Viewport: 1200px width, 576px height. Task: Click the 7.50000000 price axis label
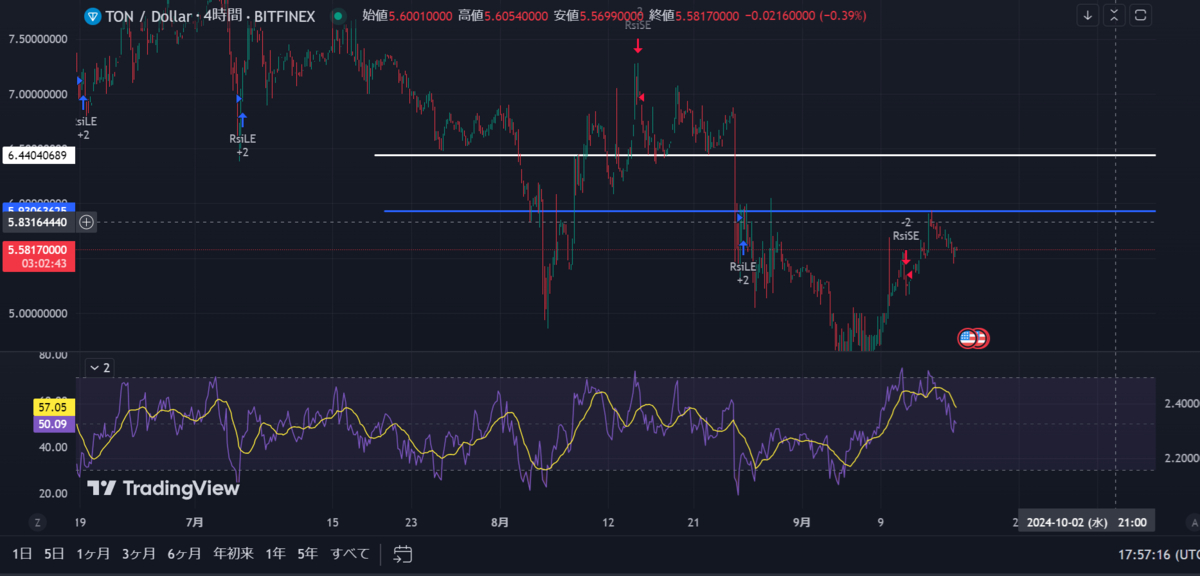click(x=37, y=38)
